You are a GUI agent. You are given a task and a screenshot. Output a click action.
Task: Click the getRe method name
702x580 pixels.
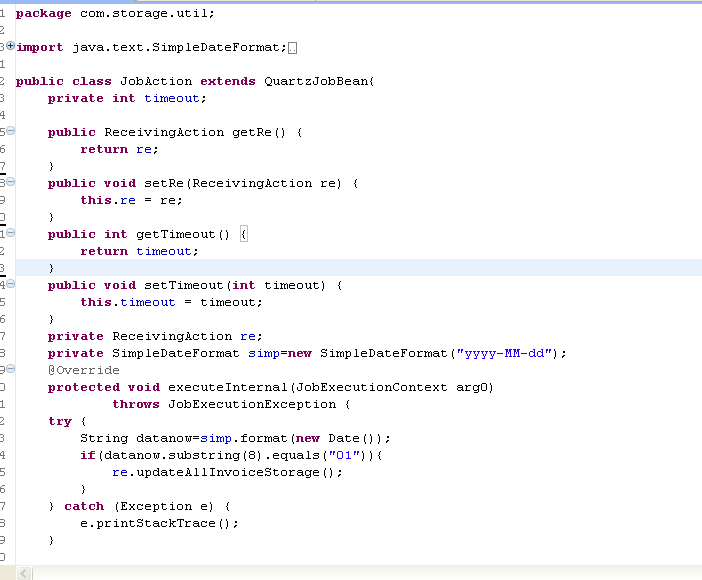click(252, 133)
